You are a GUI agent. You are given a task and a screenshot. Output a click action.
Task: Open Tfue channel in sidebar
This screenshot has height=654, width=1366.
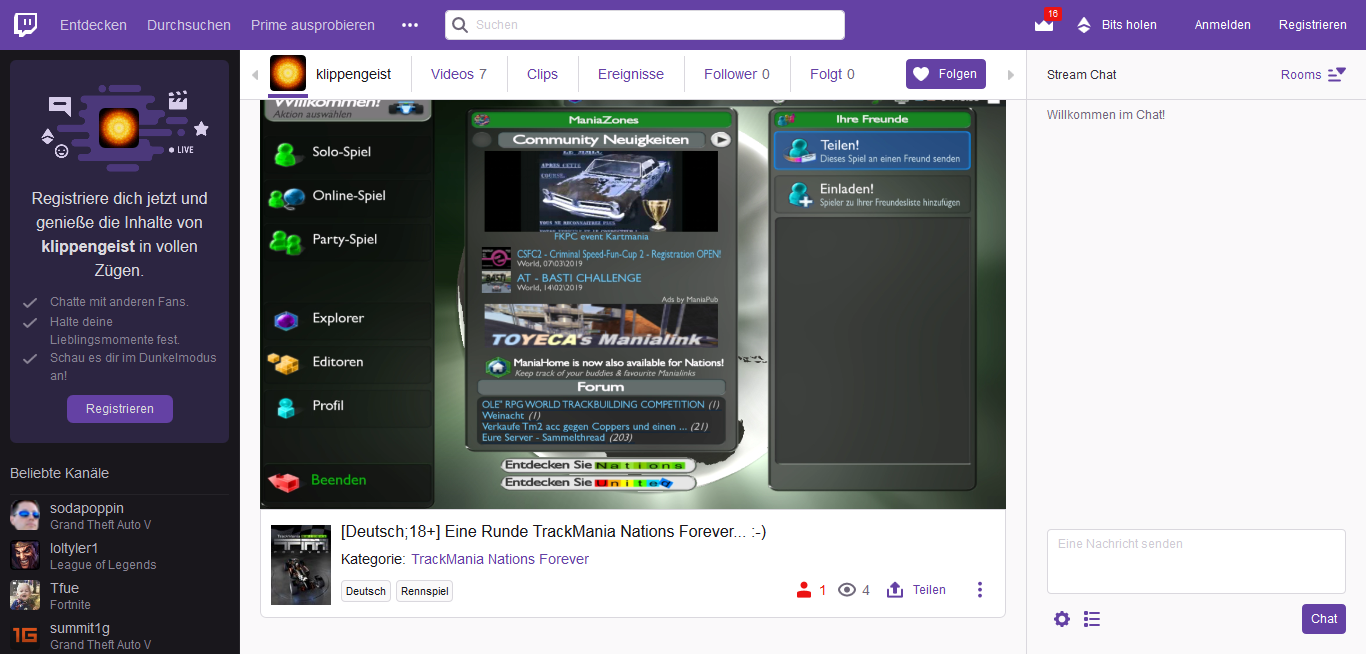tap(120, 596)
